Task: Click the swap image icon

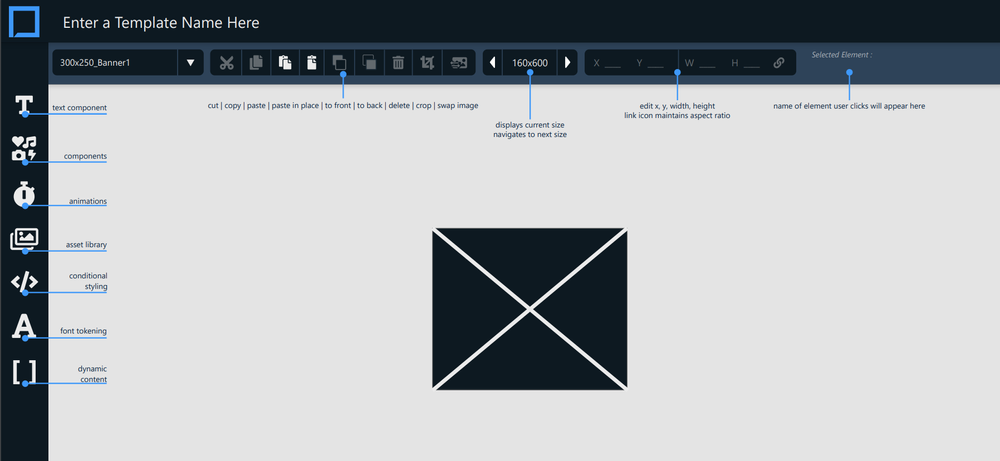Action: tap(459, 62)
